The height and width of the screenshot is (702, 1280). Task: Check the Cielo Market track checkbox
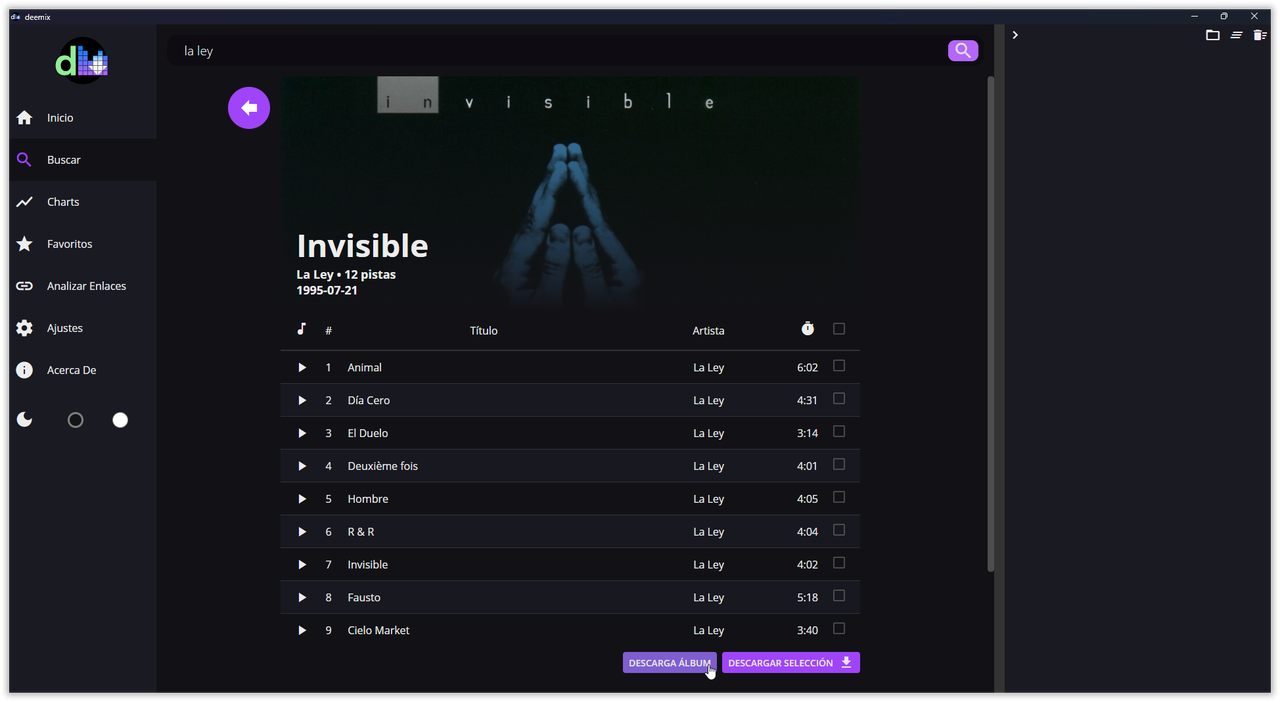[839, 630]
